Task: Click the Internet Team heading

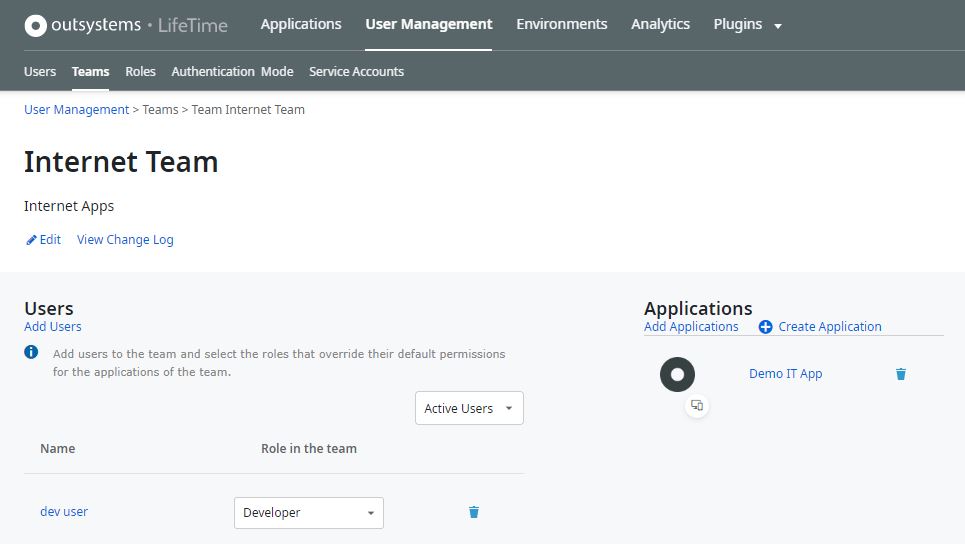Action: (x=121, y=162)
